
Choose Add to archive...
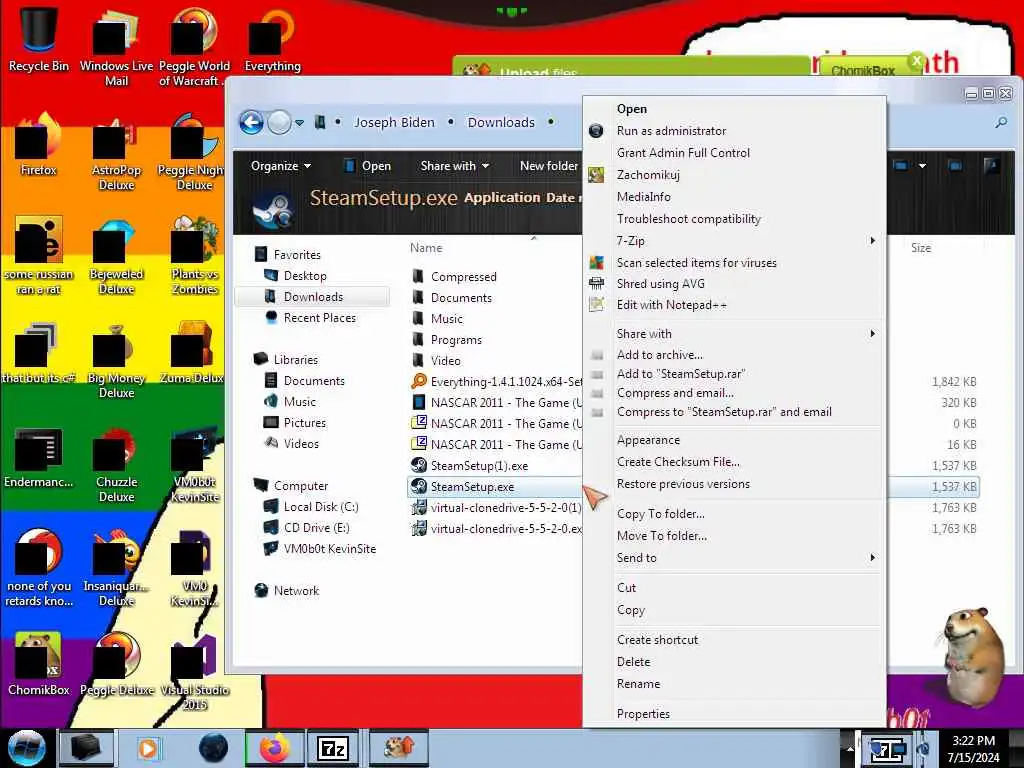[734, 355]
